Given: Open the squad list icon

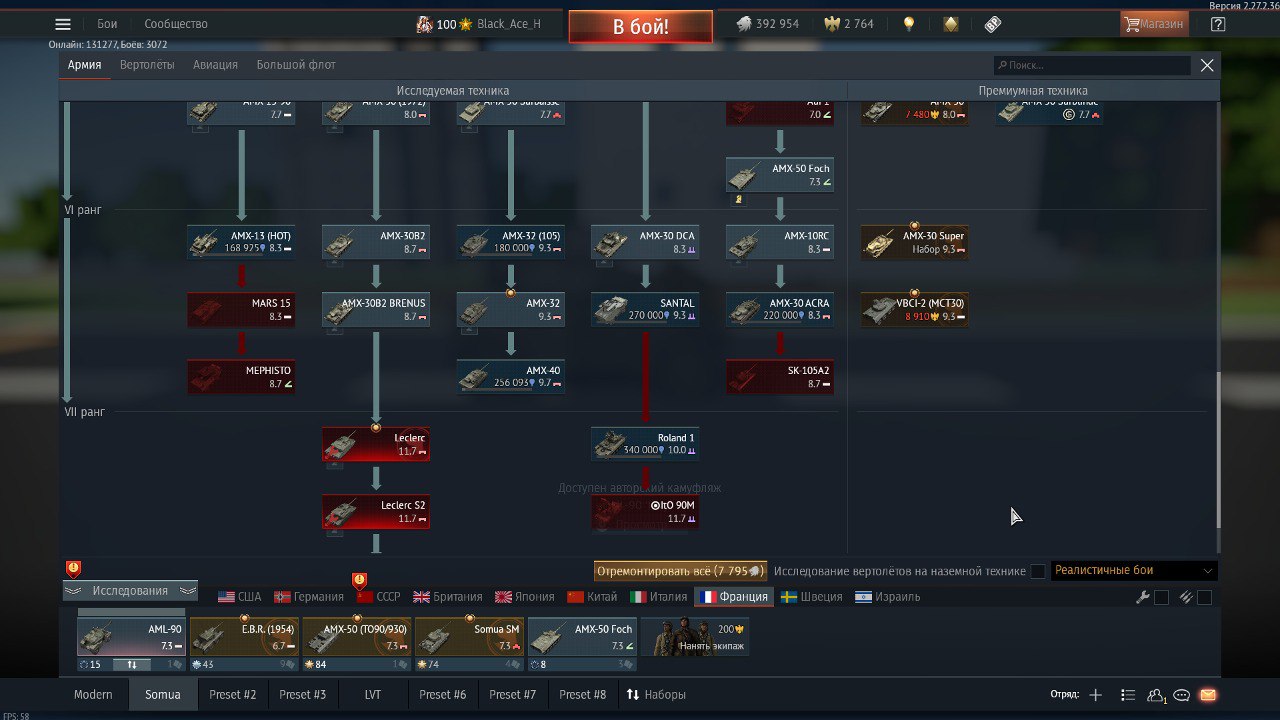Looking at the screenshot, I should (x=1128, y=695).
